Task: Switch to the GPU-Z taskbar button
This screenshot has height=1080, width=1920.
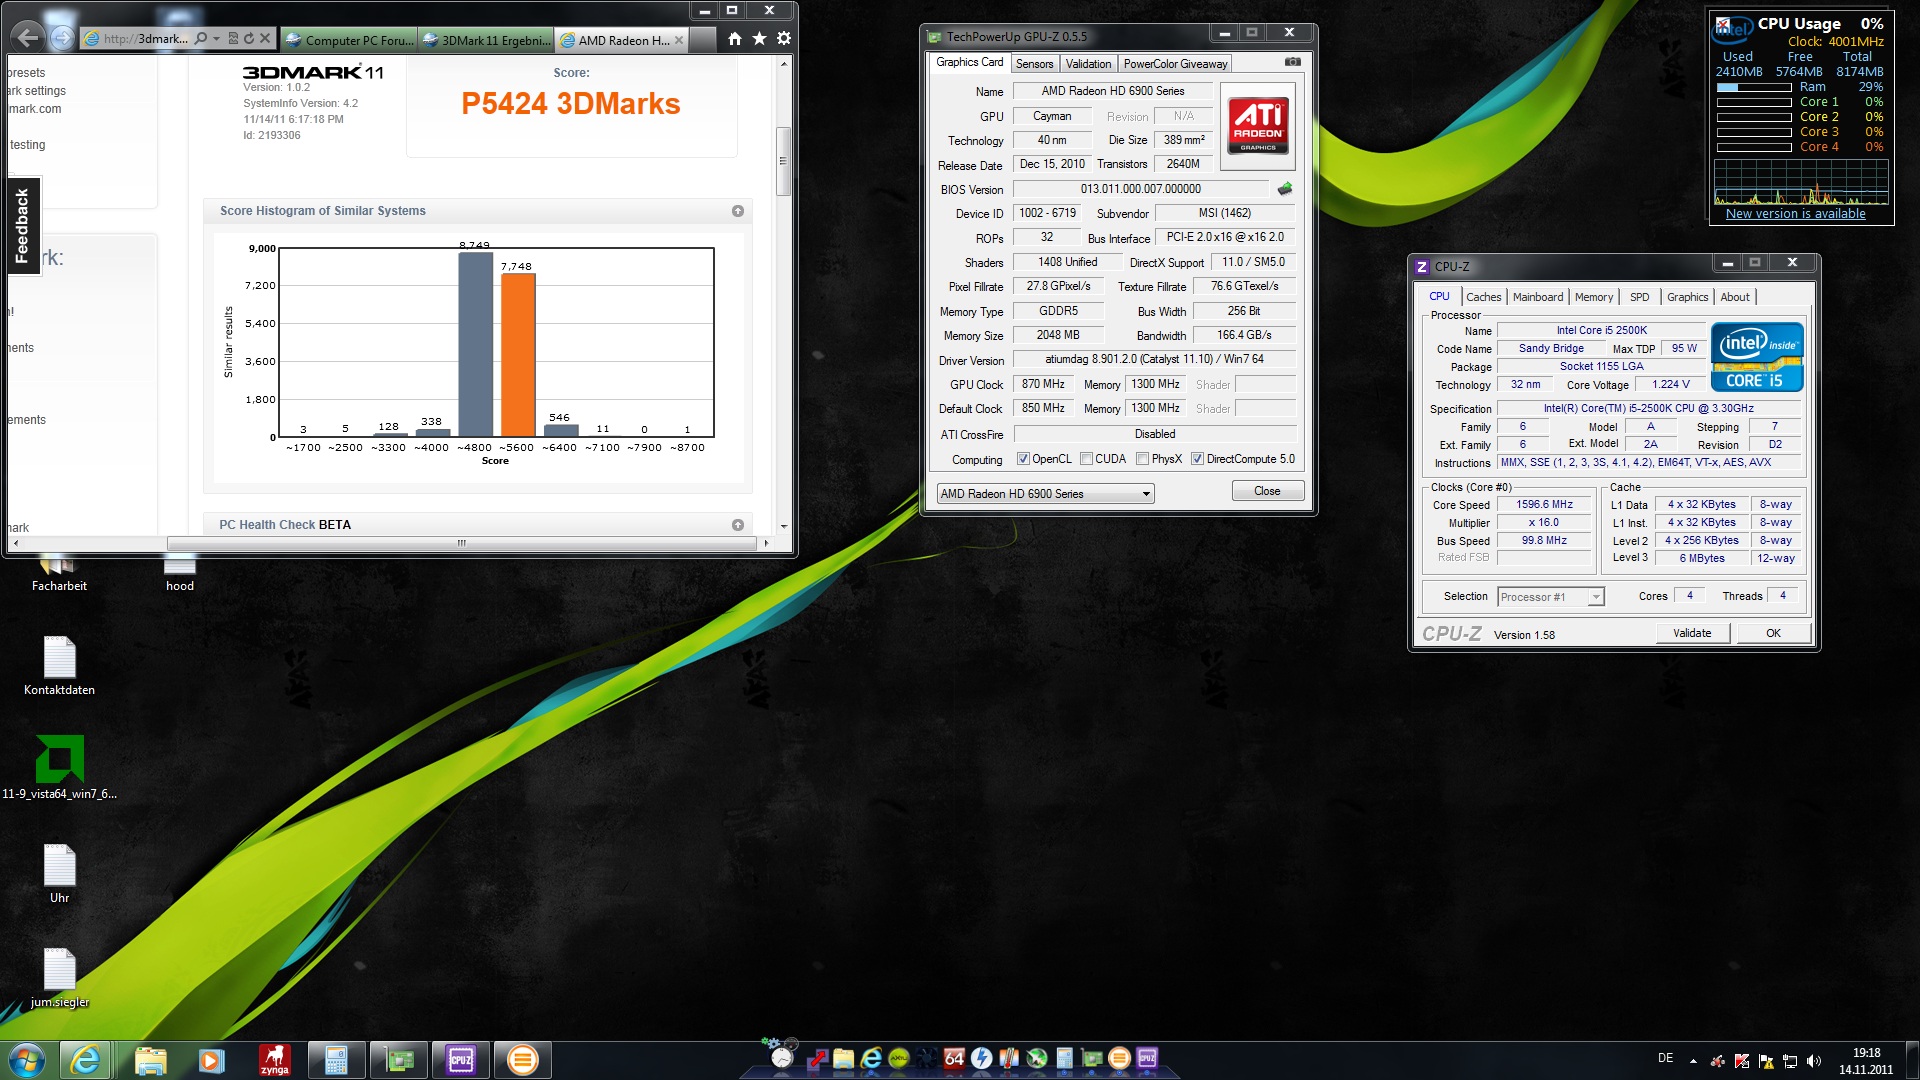Action: (x=399, y=1060)
